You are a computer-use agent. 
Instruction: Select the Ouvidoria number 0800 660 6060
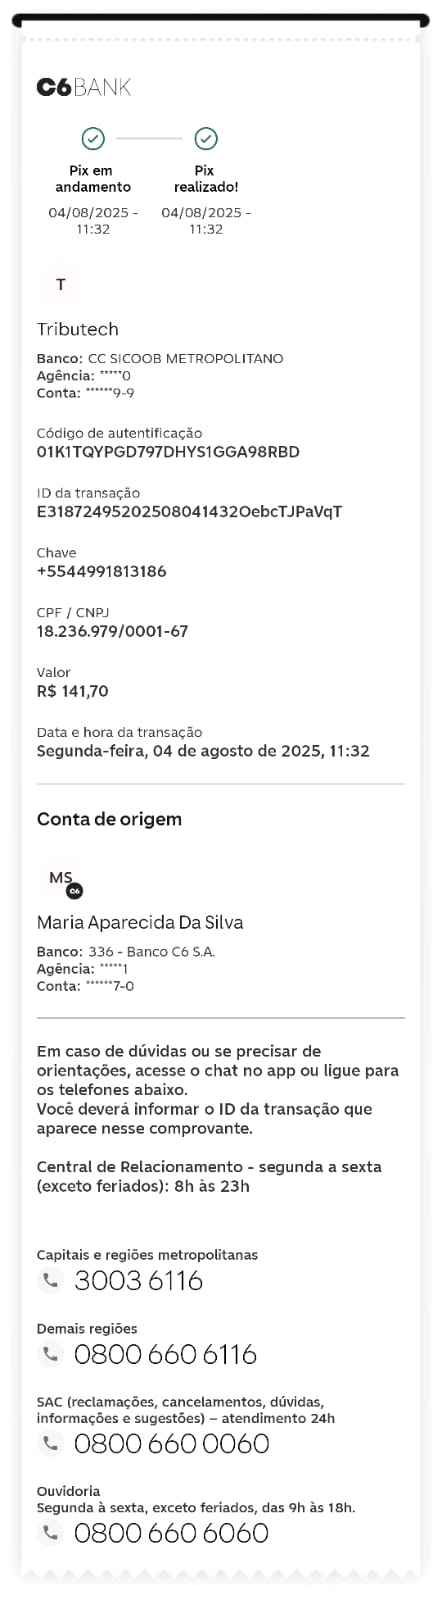click(172, 1533)
